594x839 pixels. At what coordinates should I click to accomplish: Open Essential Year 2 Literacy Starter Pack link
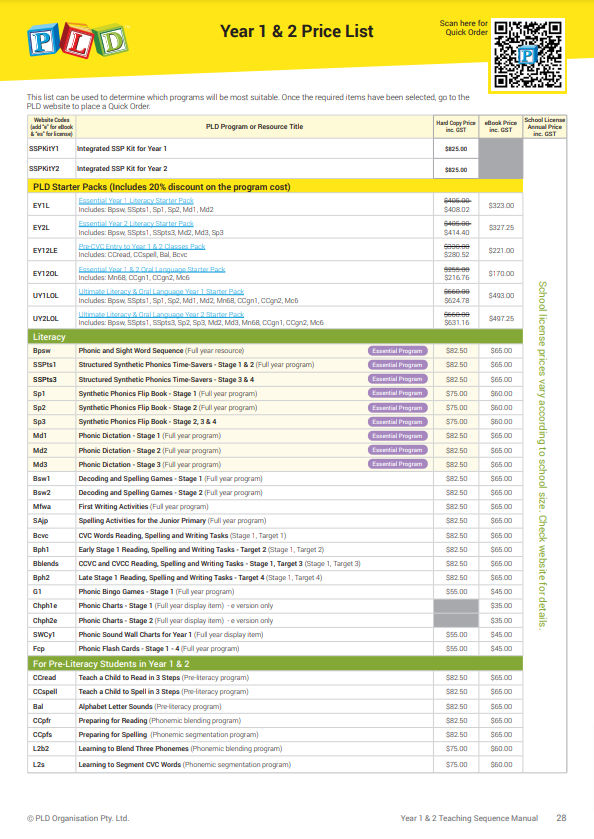[136, 224]
